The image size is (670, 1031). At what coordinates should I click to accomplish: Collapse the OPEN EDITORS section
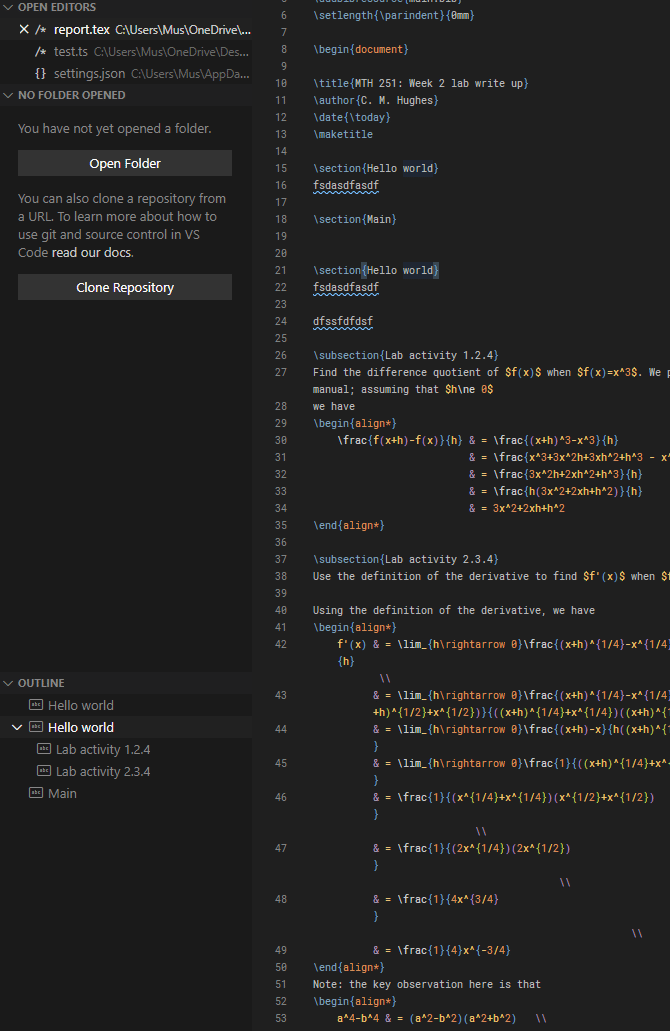point(10,8)
